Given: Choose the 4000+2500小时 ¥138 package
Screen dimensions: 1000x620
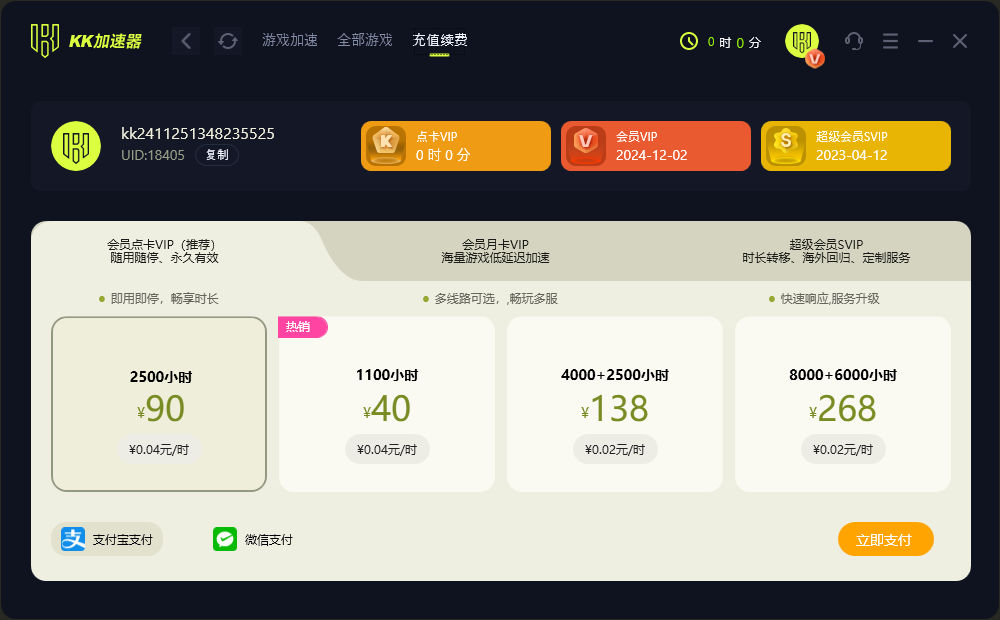Looking at the screenshot, I should tap(615, 404).
